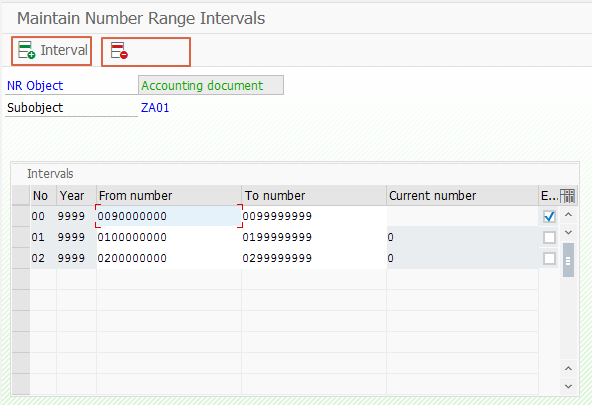Click the bottom-most scroll-down arrow
This screenshot has height=405, width=592.
pyautogui.click(x=568, y=386)
